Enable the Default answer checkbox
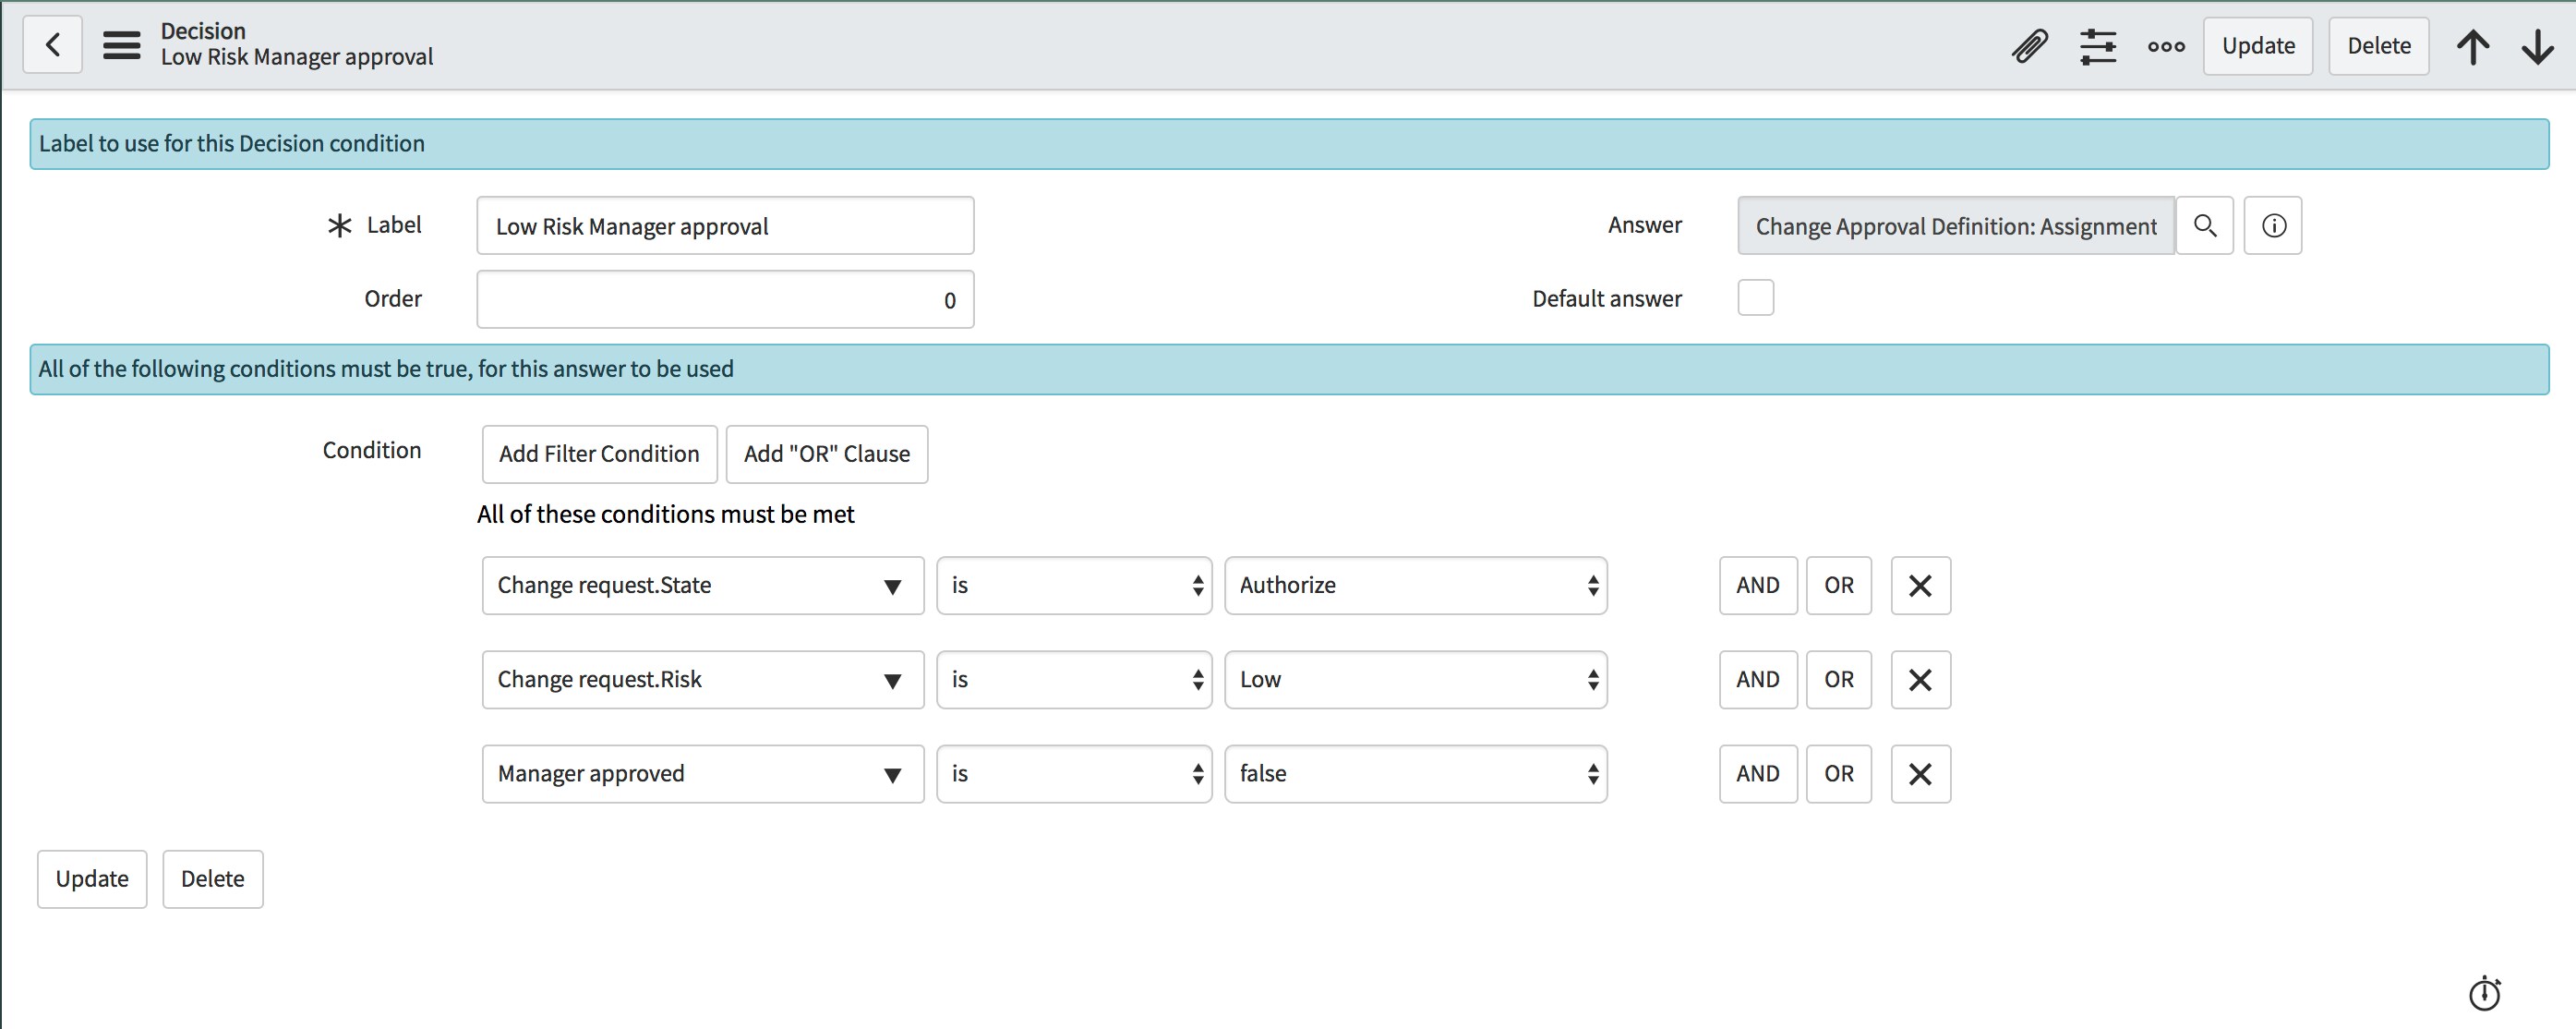 pyautogui.click(x=1756, y=297)
